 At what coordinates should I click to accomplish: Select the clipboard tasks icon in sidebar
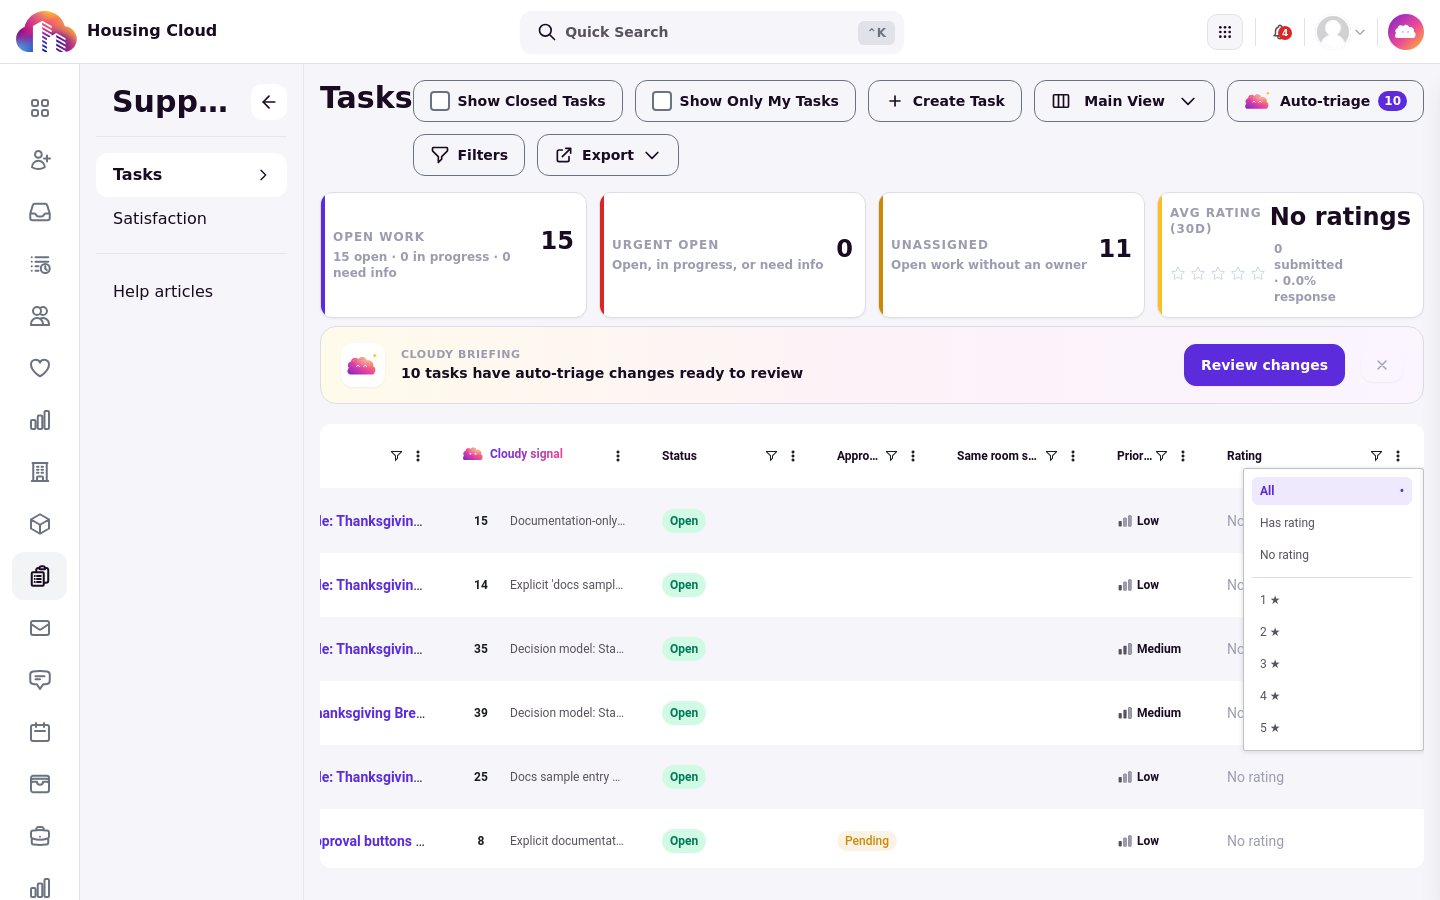[40, 576]
